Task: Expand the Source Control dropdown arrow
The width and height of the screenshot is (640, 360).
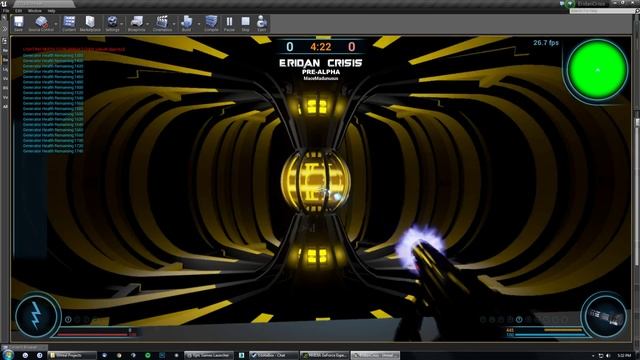Action: (x=56, y=24)
